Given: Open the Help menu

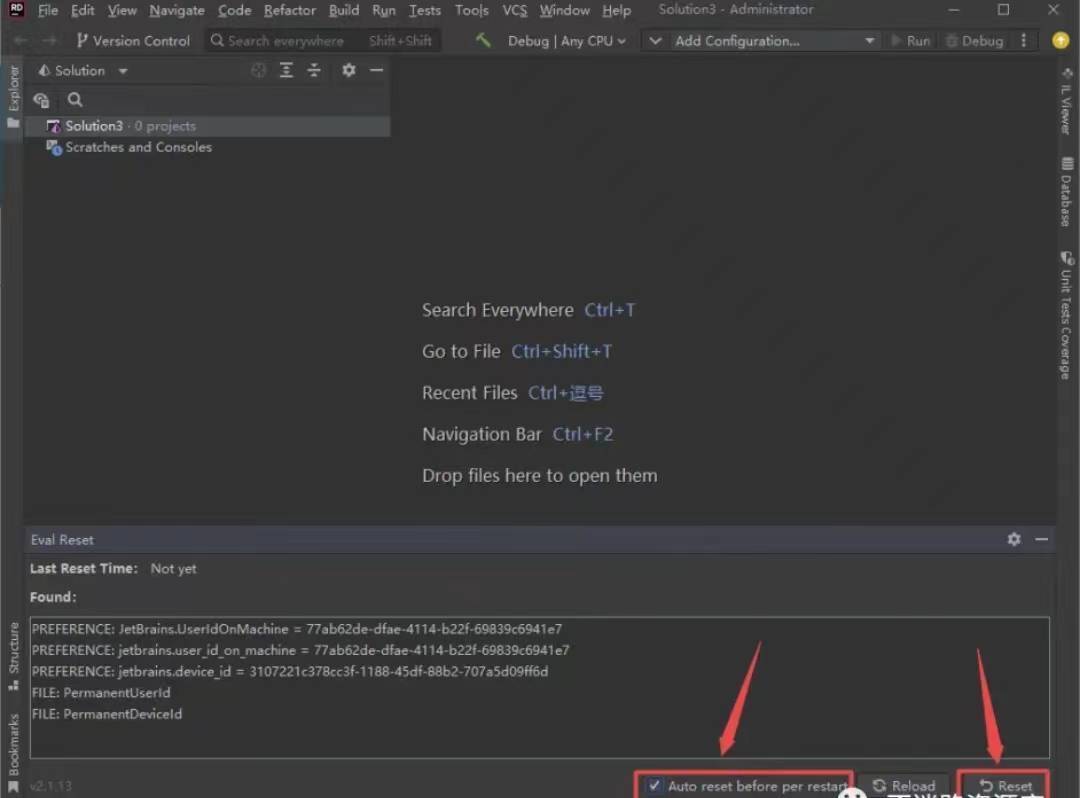Looking at the screenshot, I should point(616,10).
